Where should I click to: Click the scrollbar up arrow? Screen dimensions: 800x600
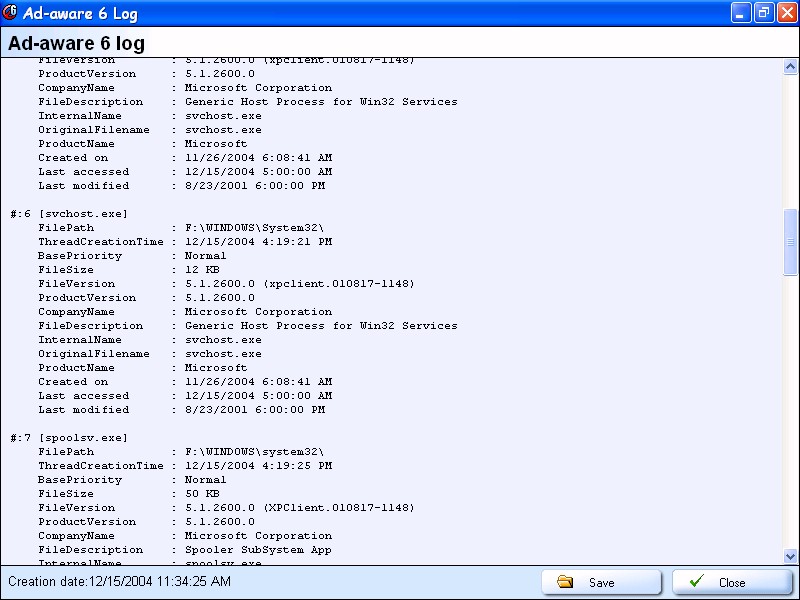790,67
